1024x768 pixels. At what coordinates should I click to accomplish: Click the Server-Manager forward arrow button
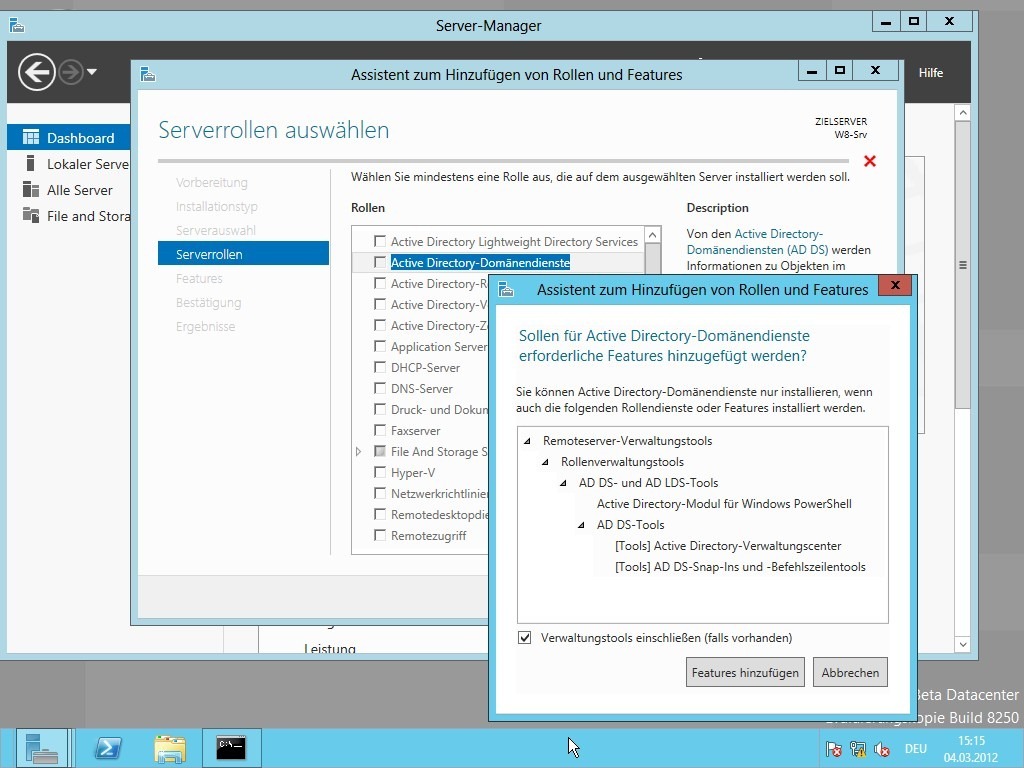point(71,72)
